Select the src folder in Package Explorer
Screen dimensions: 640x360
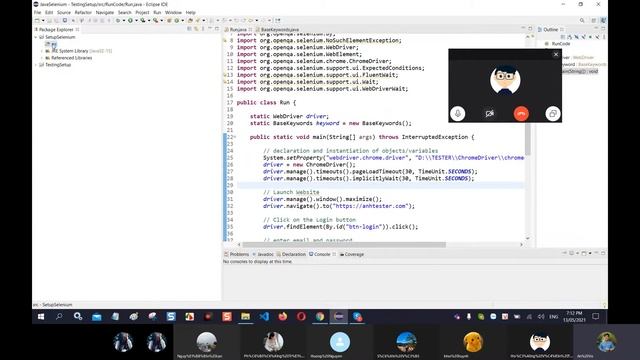[x=51, y=44]
